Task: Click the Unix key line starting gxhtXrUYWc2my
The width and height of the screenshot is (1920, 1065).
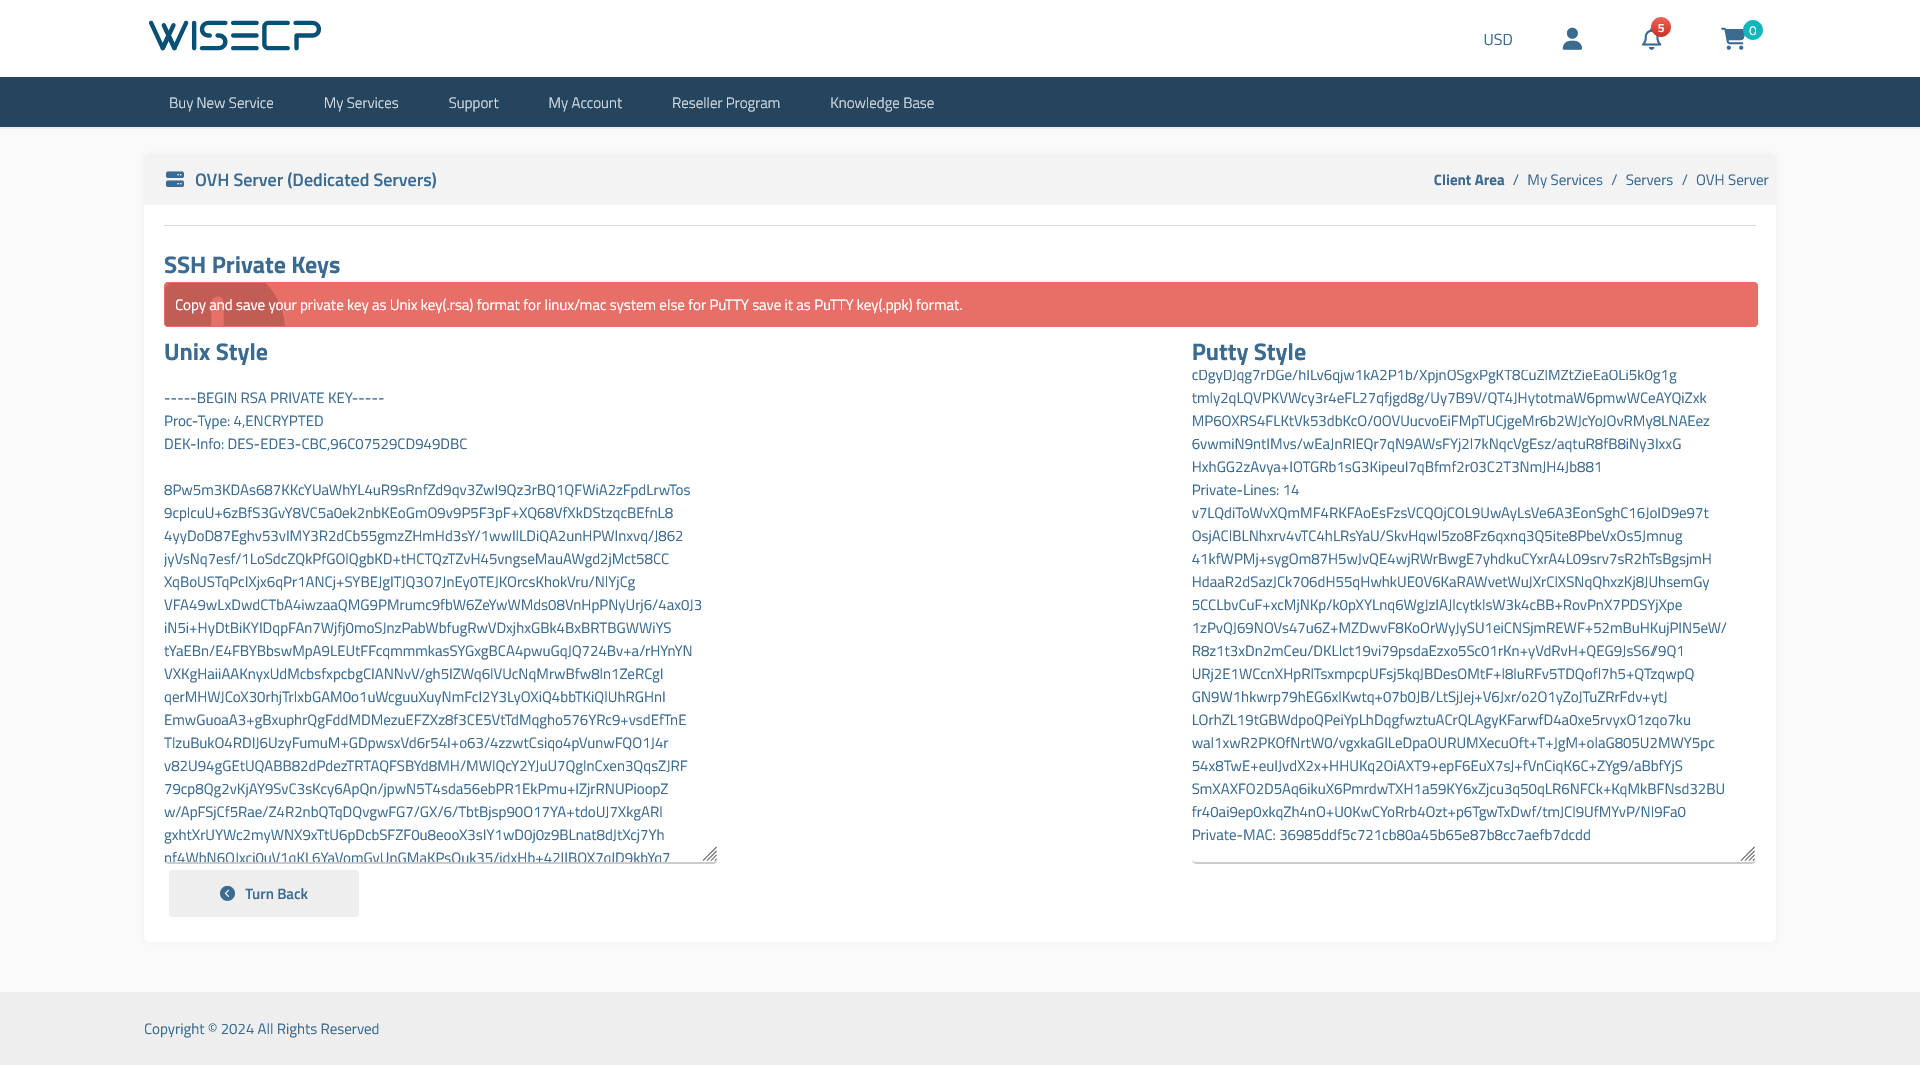Action: click(414, 835)
